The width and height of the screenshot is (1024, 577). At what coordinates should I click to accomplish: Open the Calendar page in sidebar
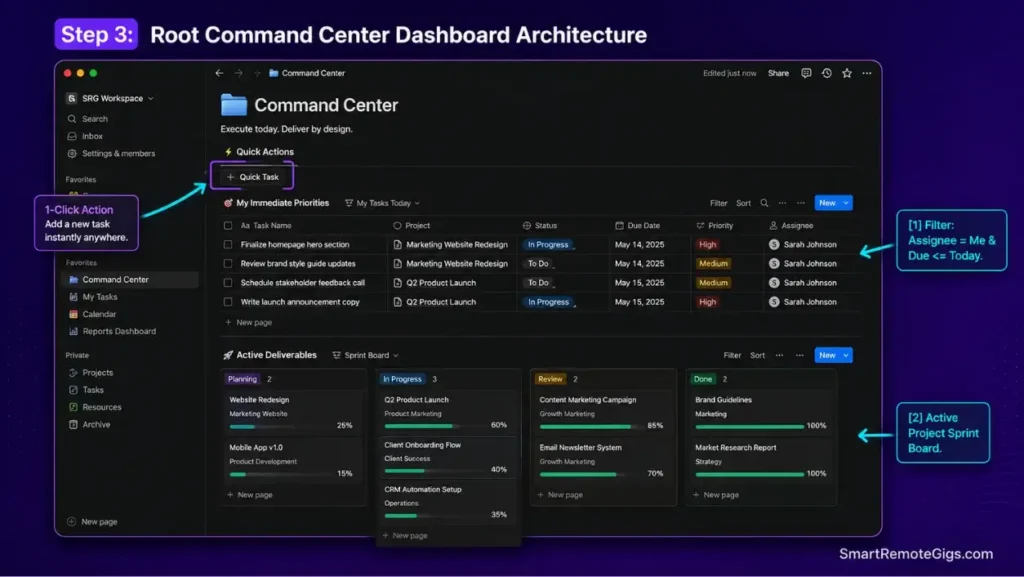pos(99,314)
